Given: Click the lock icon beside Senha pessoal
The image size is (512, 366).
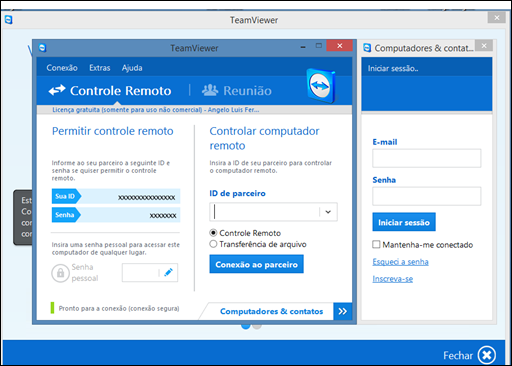Looking at the screenshot, I should click(60, 273).
